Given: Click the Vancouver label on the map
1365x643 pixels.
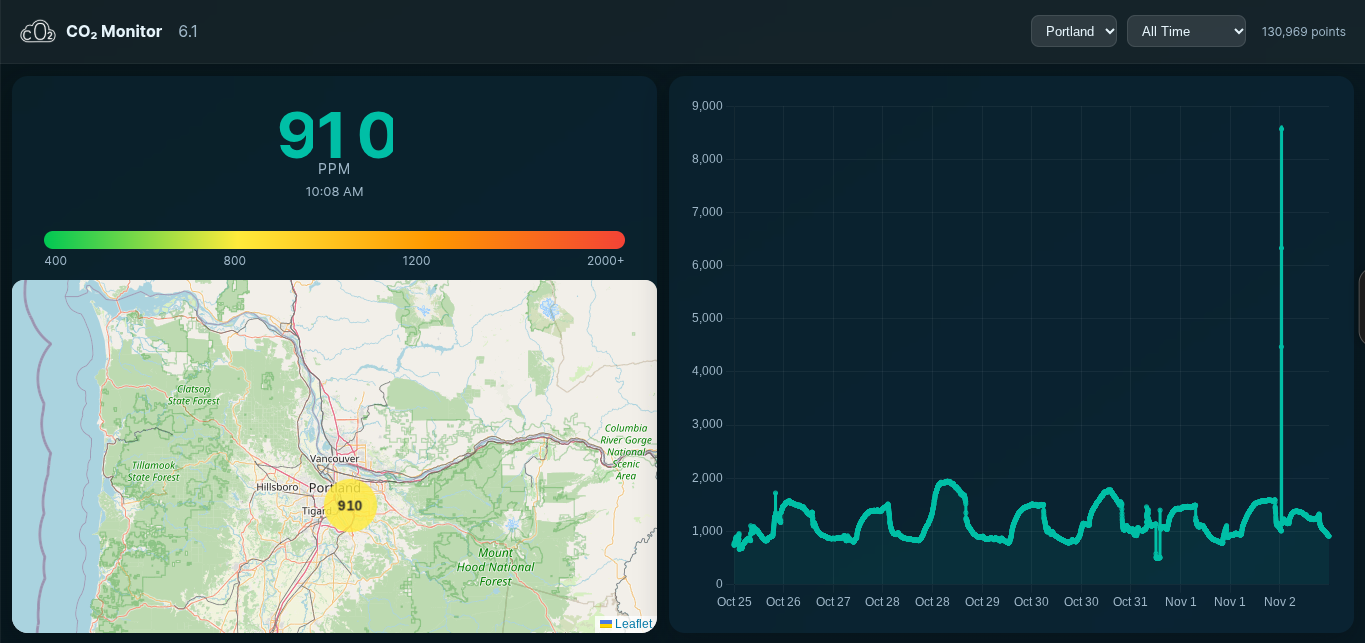Looking at the screenshot, I should tap(335, 459).
